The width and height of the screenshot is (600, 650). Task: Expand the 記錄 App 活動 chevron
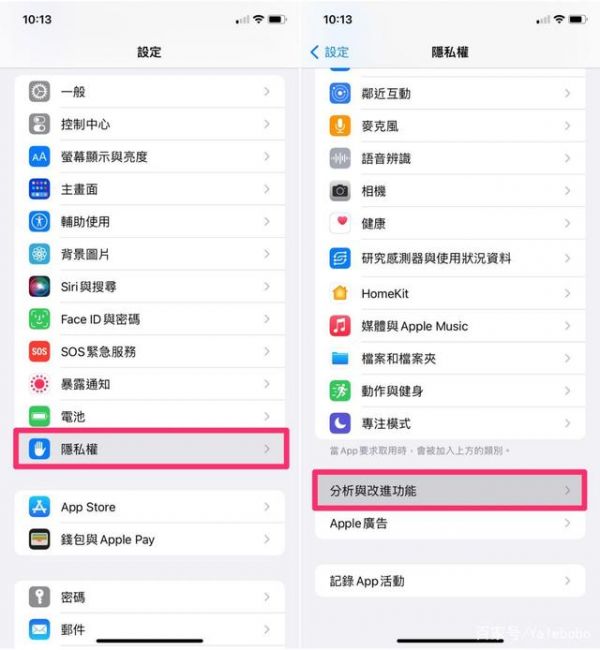pos(568,581)
